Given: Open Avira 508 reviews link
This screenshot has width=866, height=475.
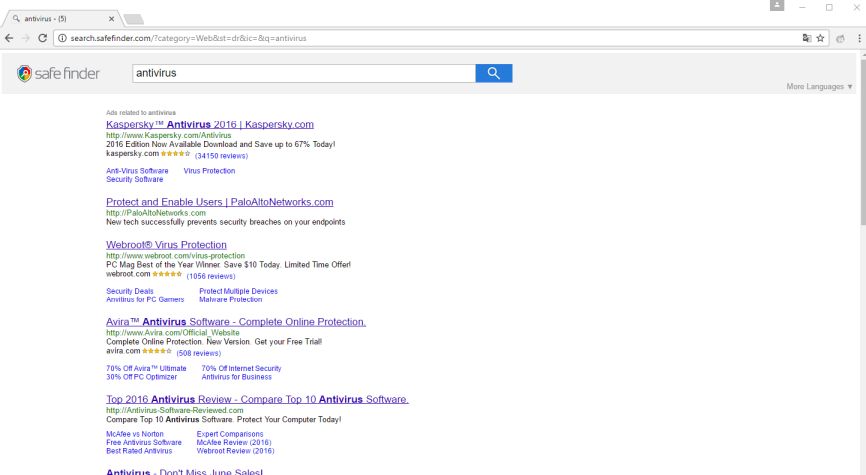Looking at the screenshot, I should pos(199,353).
